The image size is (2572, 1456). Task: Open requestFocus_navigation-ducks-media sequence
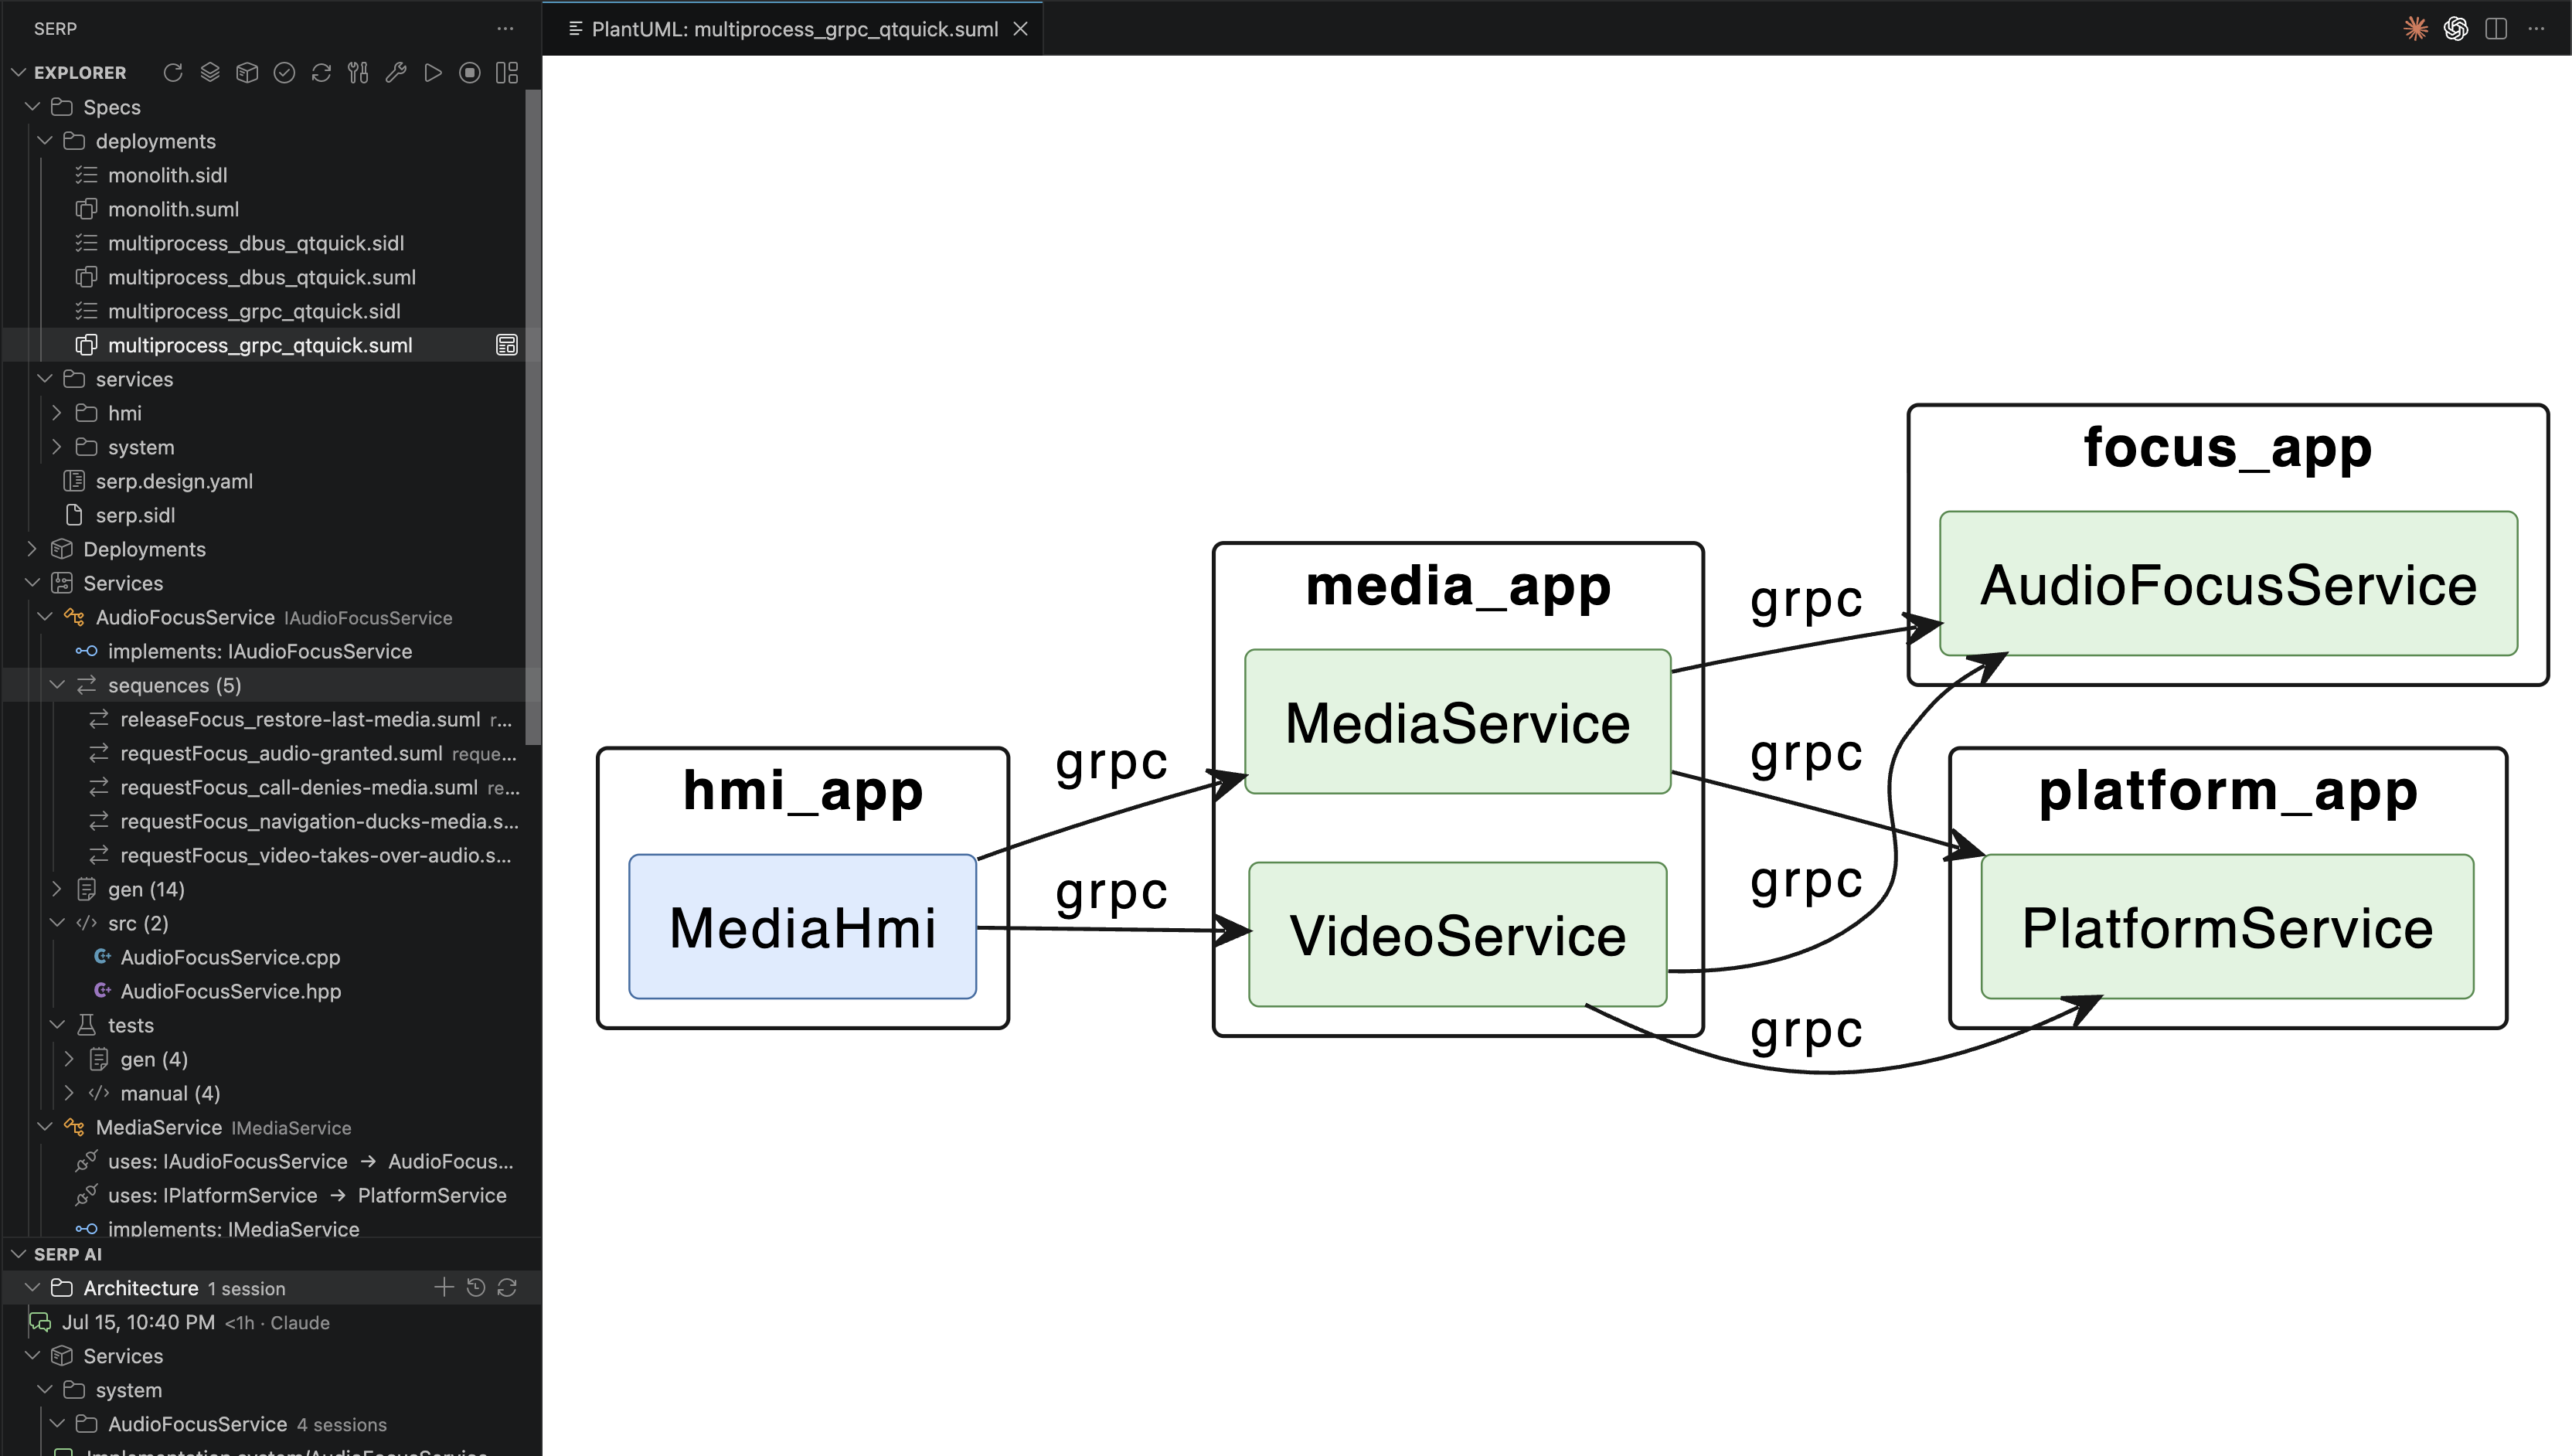point(265,821)
